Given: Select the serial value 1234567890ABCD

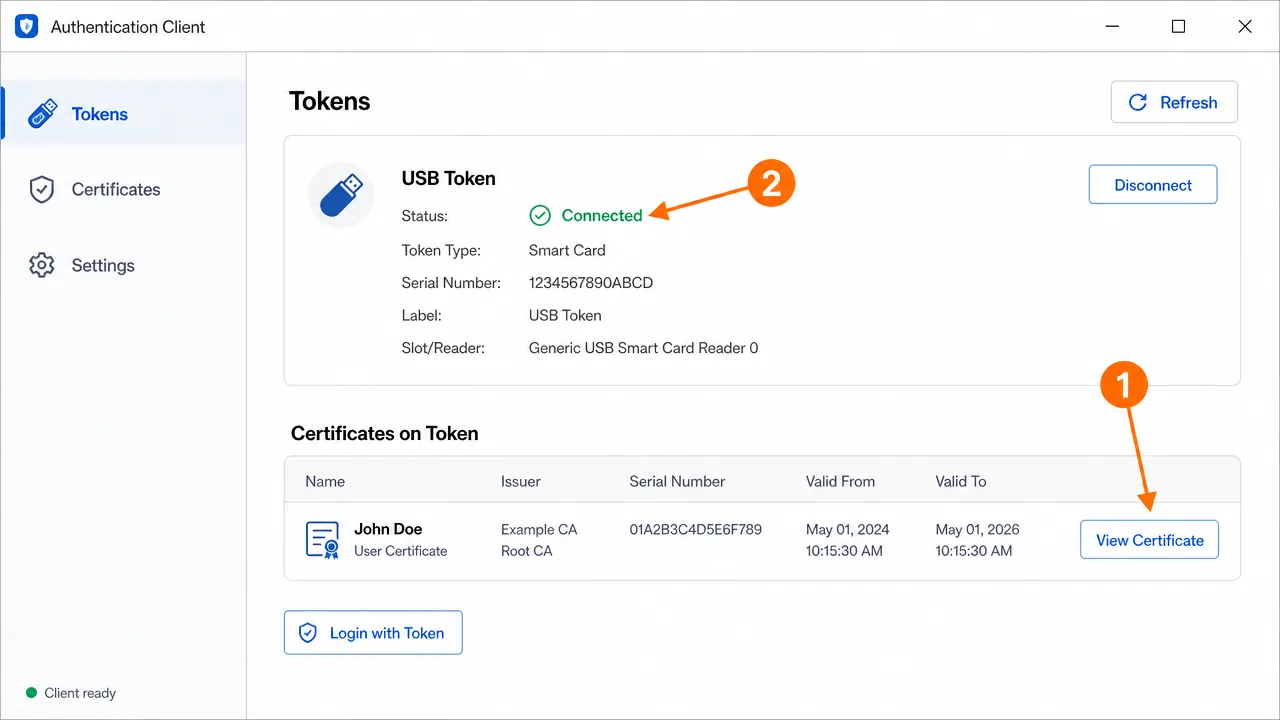Looking at the screenshot, I should pos(591,283).
